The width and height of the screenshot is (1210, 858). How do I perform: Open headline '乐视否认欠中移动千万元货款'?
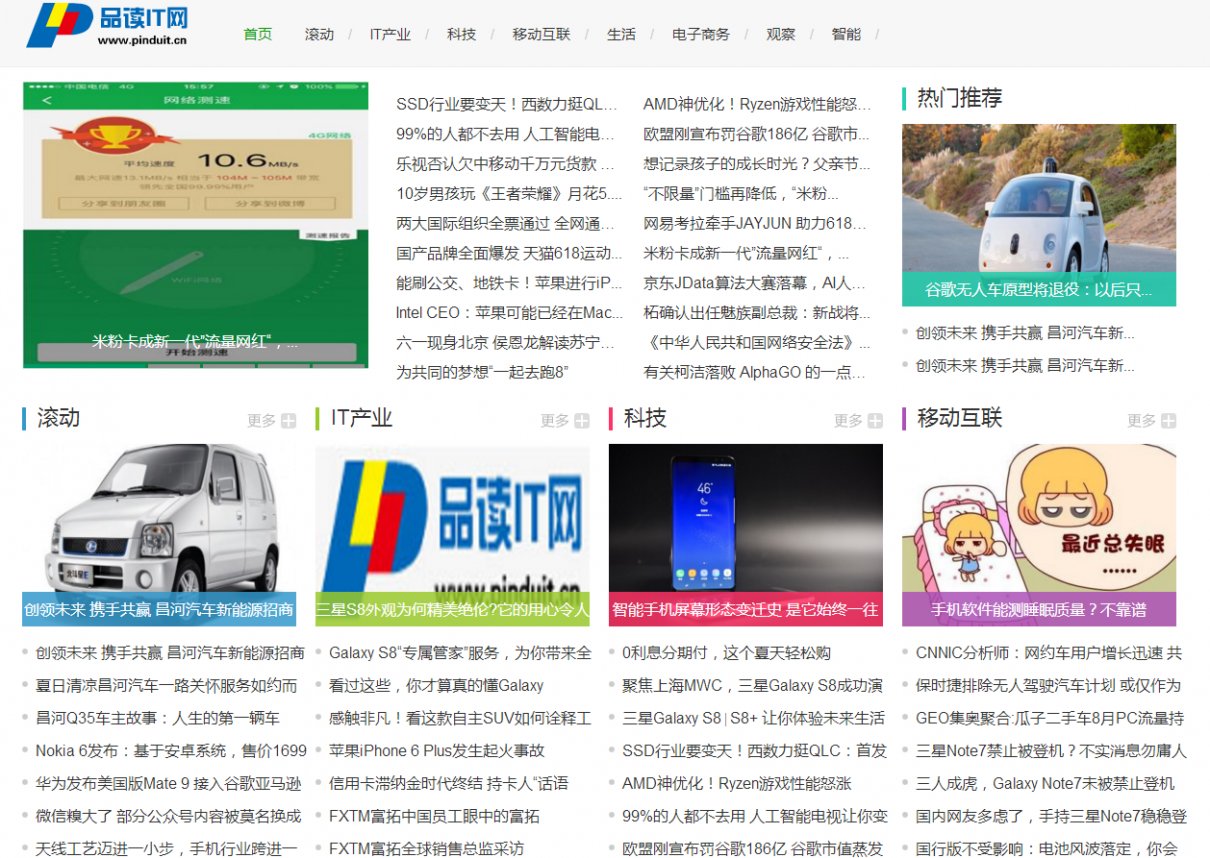pos(505,163)
